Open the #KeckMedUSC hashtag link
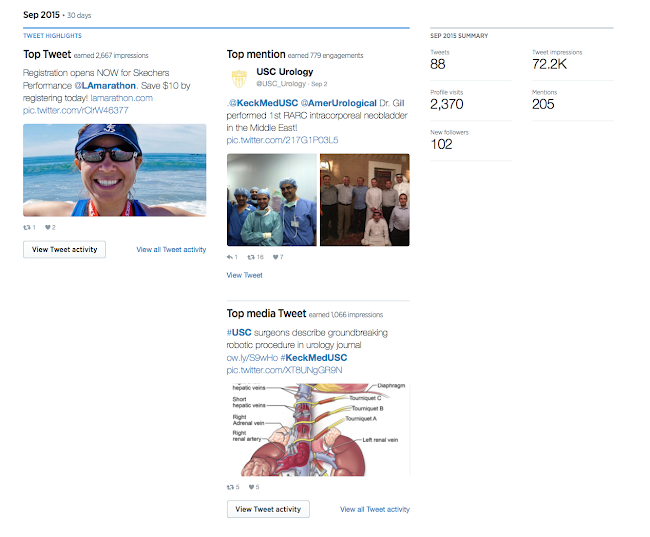This screenshot has width=650, height=537. (314, 357)
